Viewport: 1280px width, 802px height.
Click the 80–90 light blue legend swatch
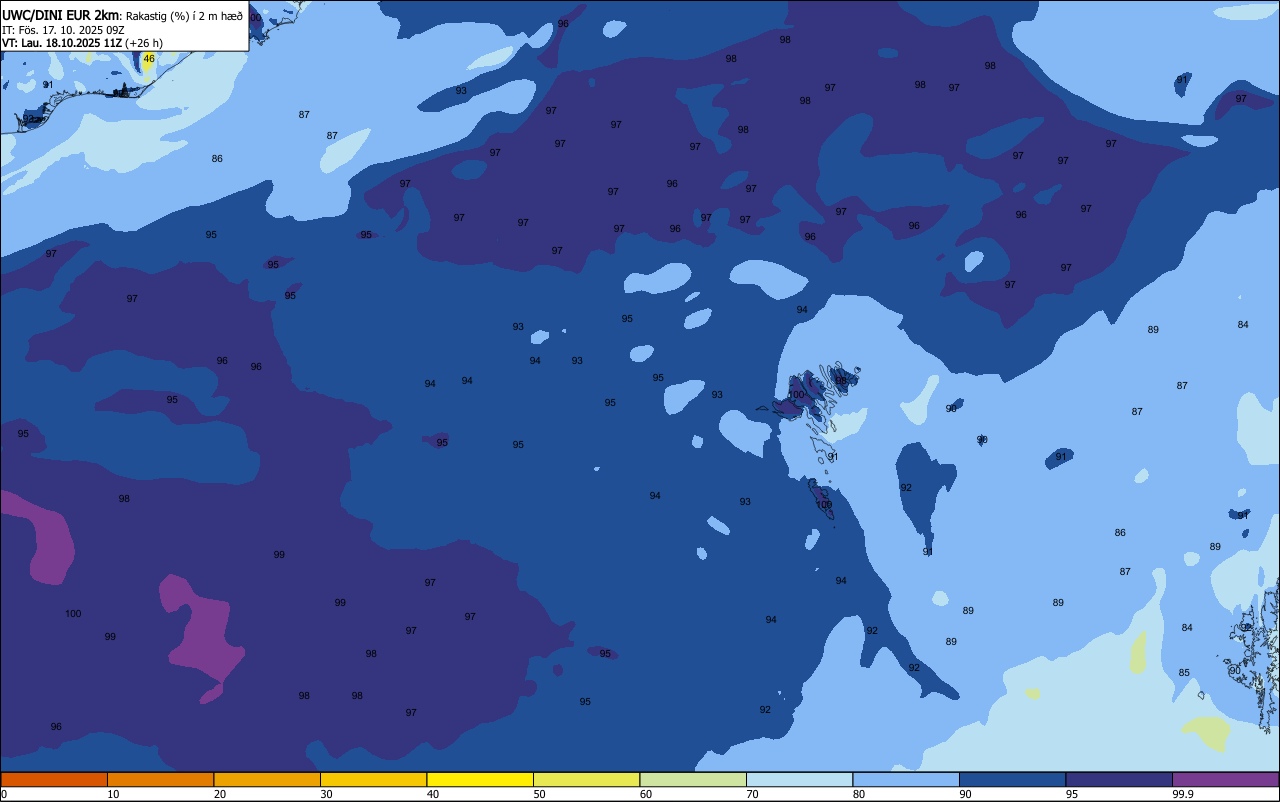[906, 779]
